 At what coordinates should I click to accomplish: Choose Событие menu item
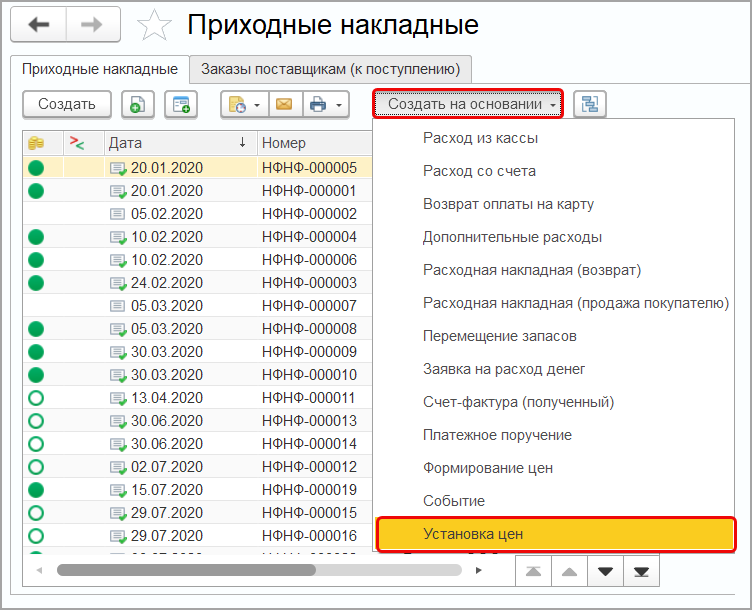(454, 501)
